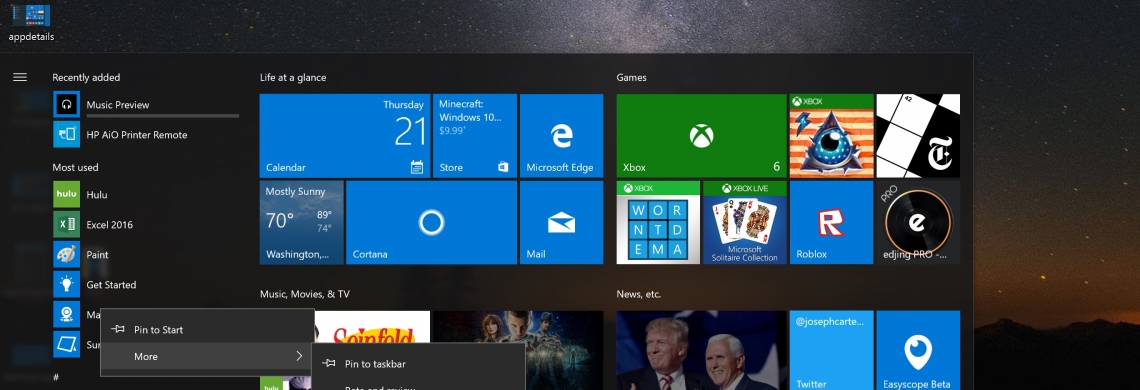Launch the Microsoft Edge tile

tap(561, 135)
